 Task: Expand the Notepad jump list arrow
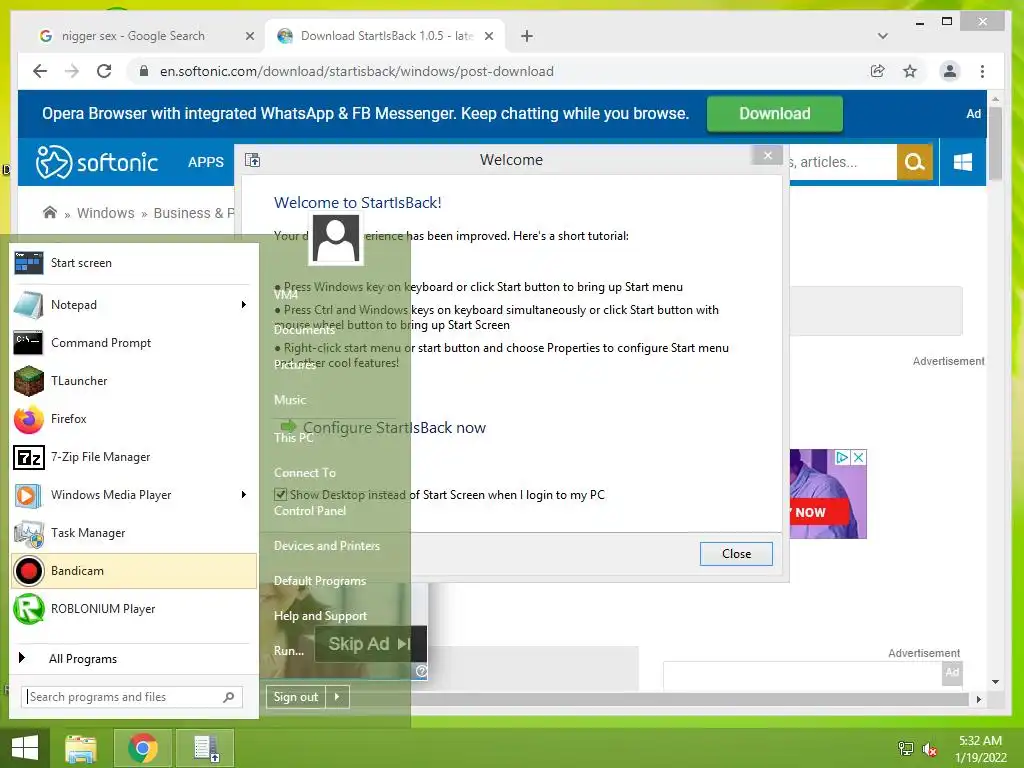click(244, 305)
